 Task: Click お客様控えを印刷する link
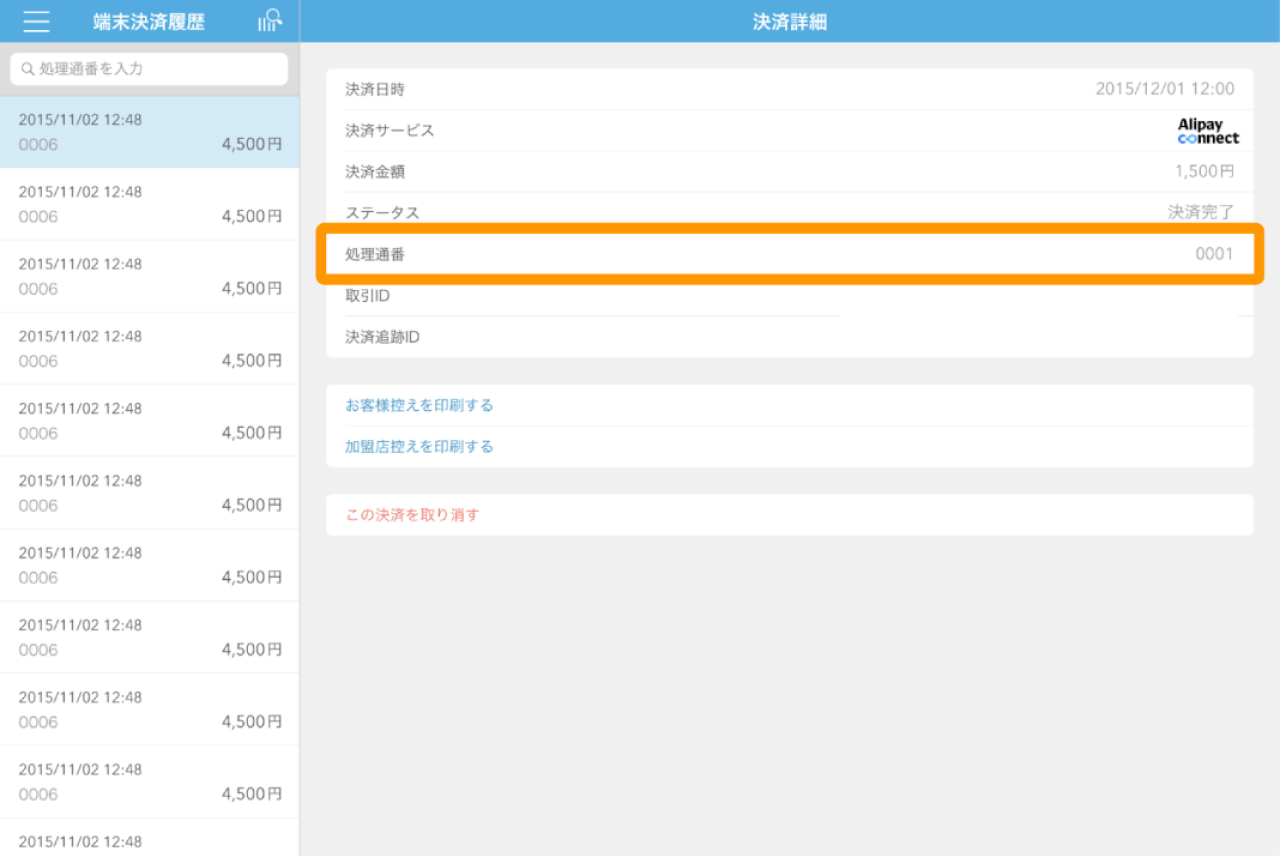coord(419,405)
